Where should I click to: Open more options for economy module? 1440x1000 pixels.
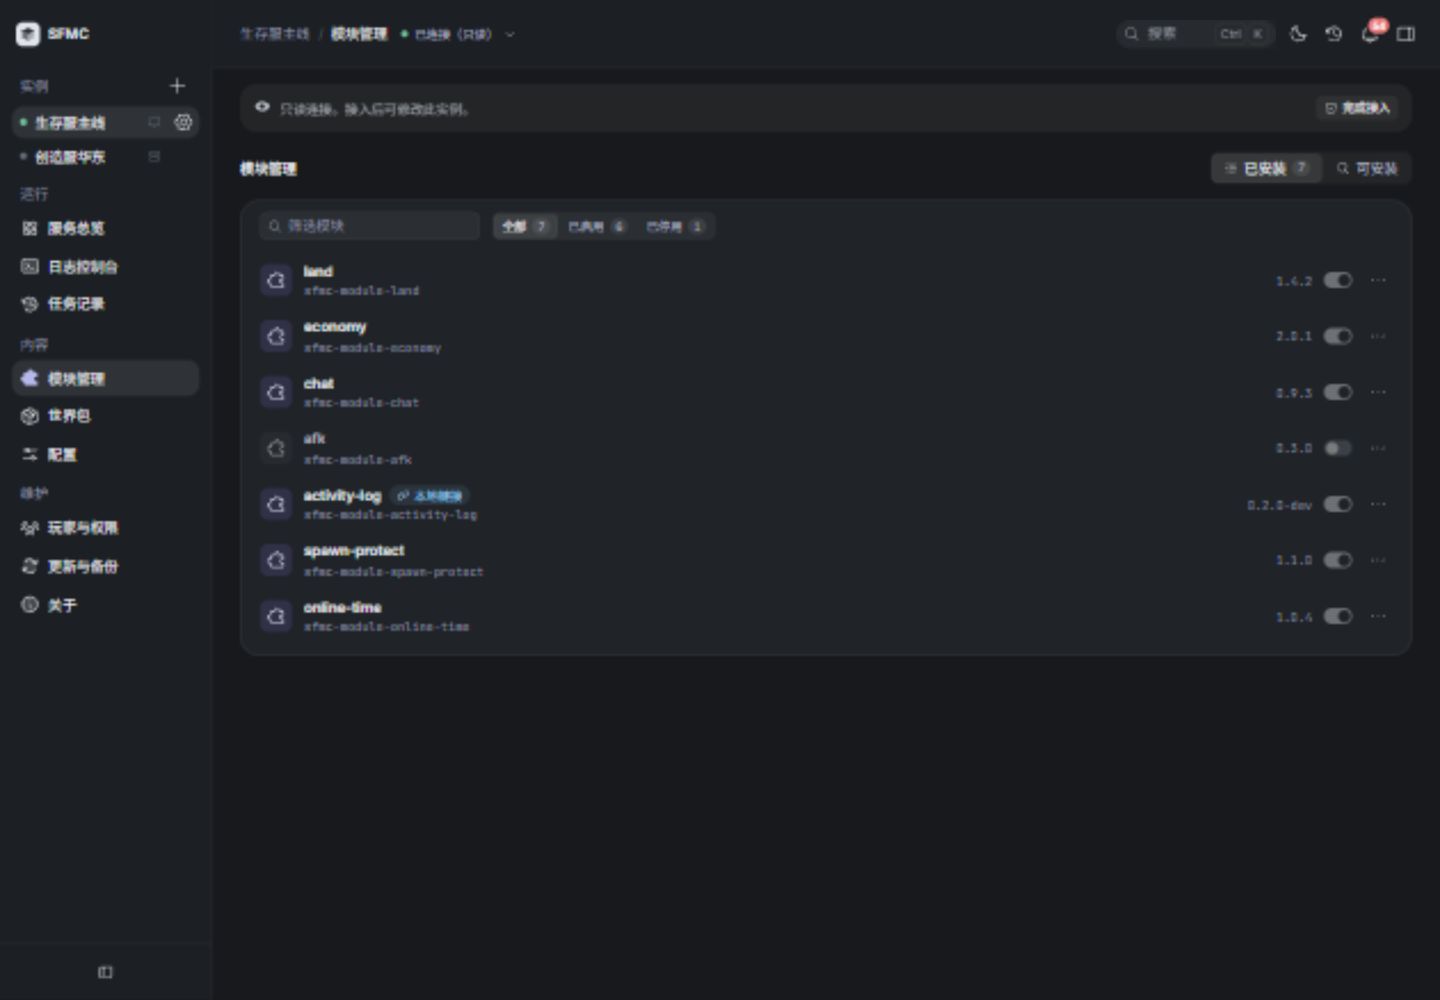[x=1378, y=336]
